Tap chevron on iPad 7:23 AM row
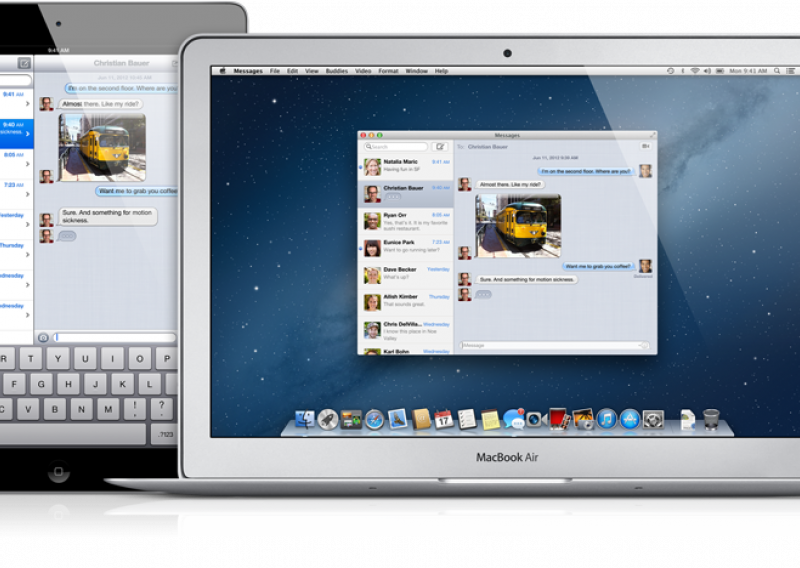The width and height of the screenshot is (800, 568). click(x=28, y=194)
